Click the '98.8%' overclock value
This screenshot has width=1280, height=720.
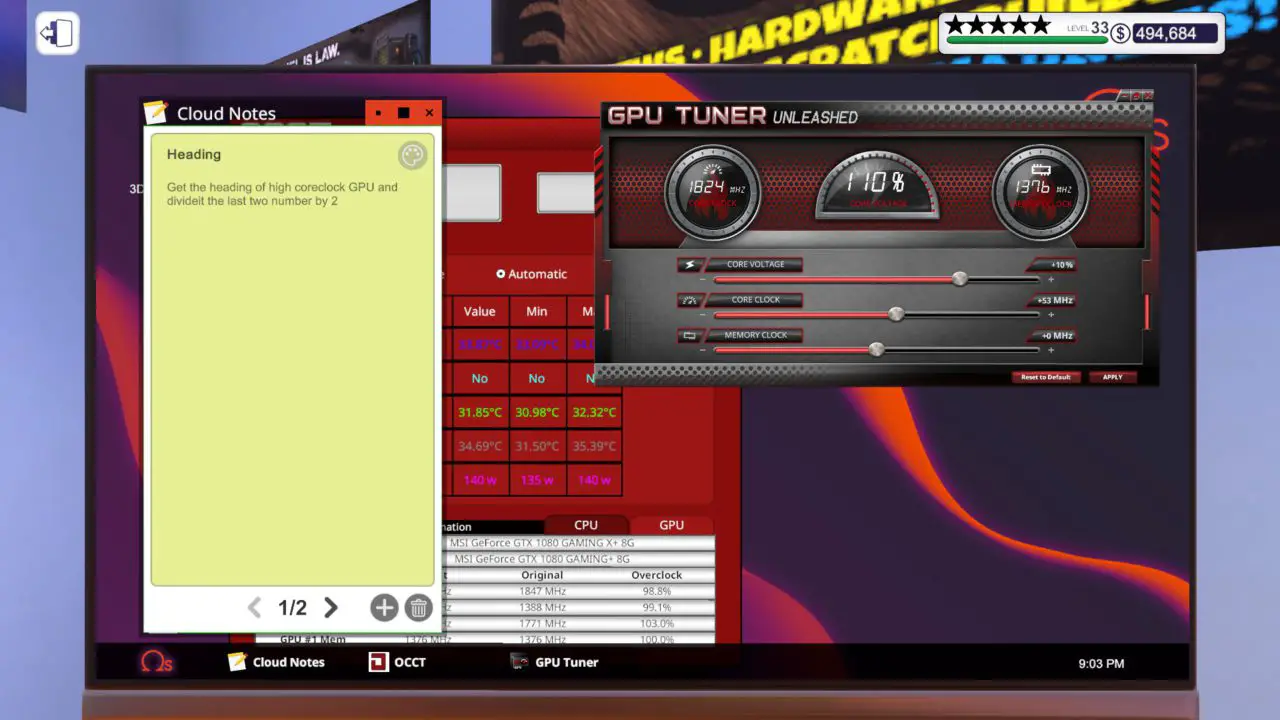tap(657, 591)
